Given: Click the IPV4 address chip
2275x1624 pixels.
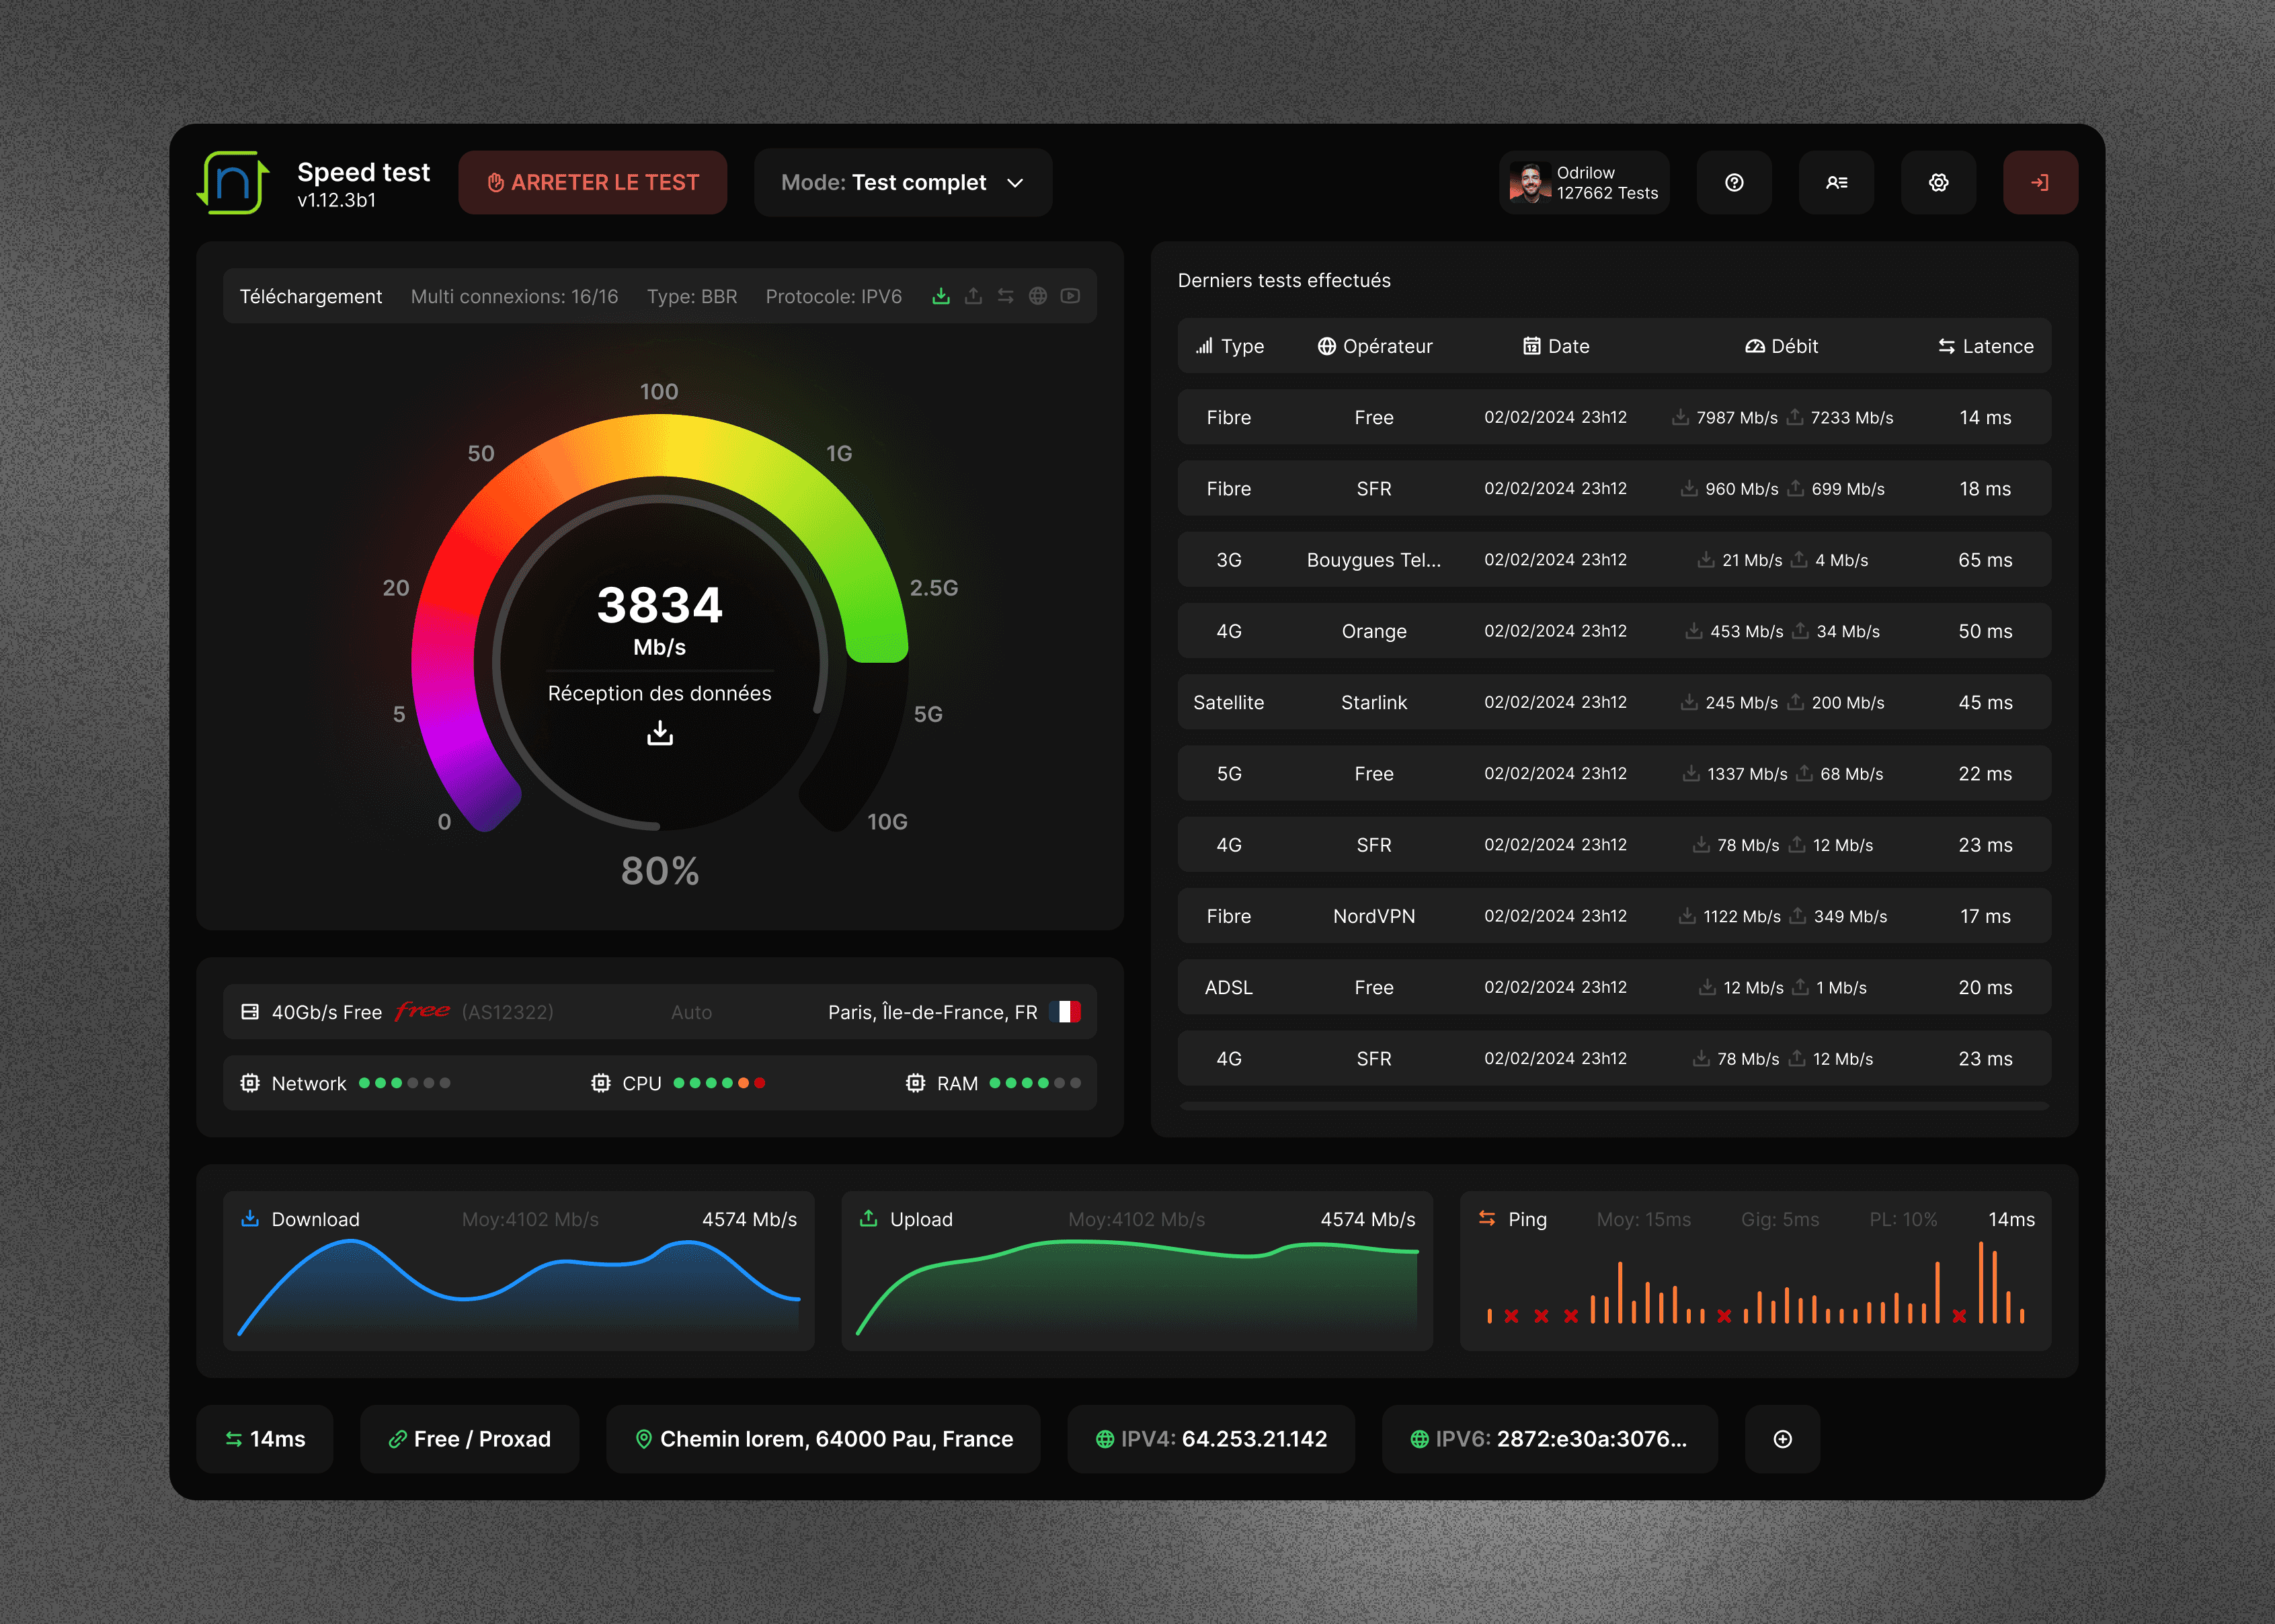Looking at the screenshot, I should click(1211, 1439).
